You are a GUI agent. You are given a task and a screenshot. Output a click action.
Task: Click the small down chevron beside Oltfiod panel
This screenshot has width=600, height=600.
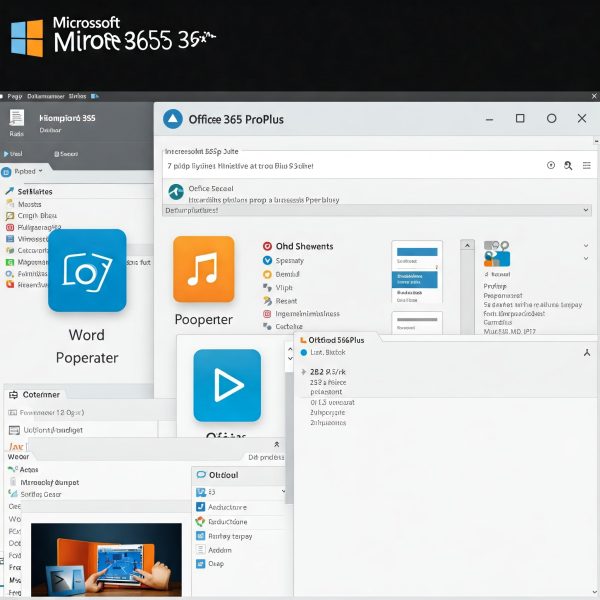290,359
